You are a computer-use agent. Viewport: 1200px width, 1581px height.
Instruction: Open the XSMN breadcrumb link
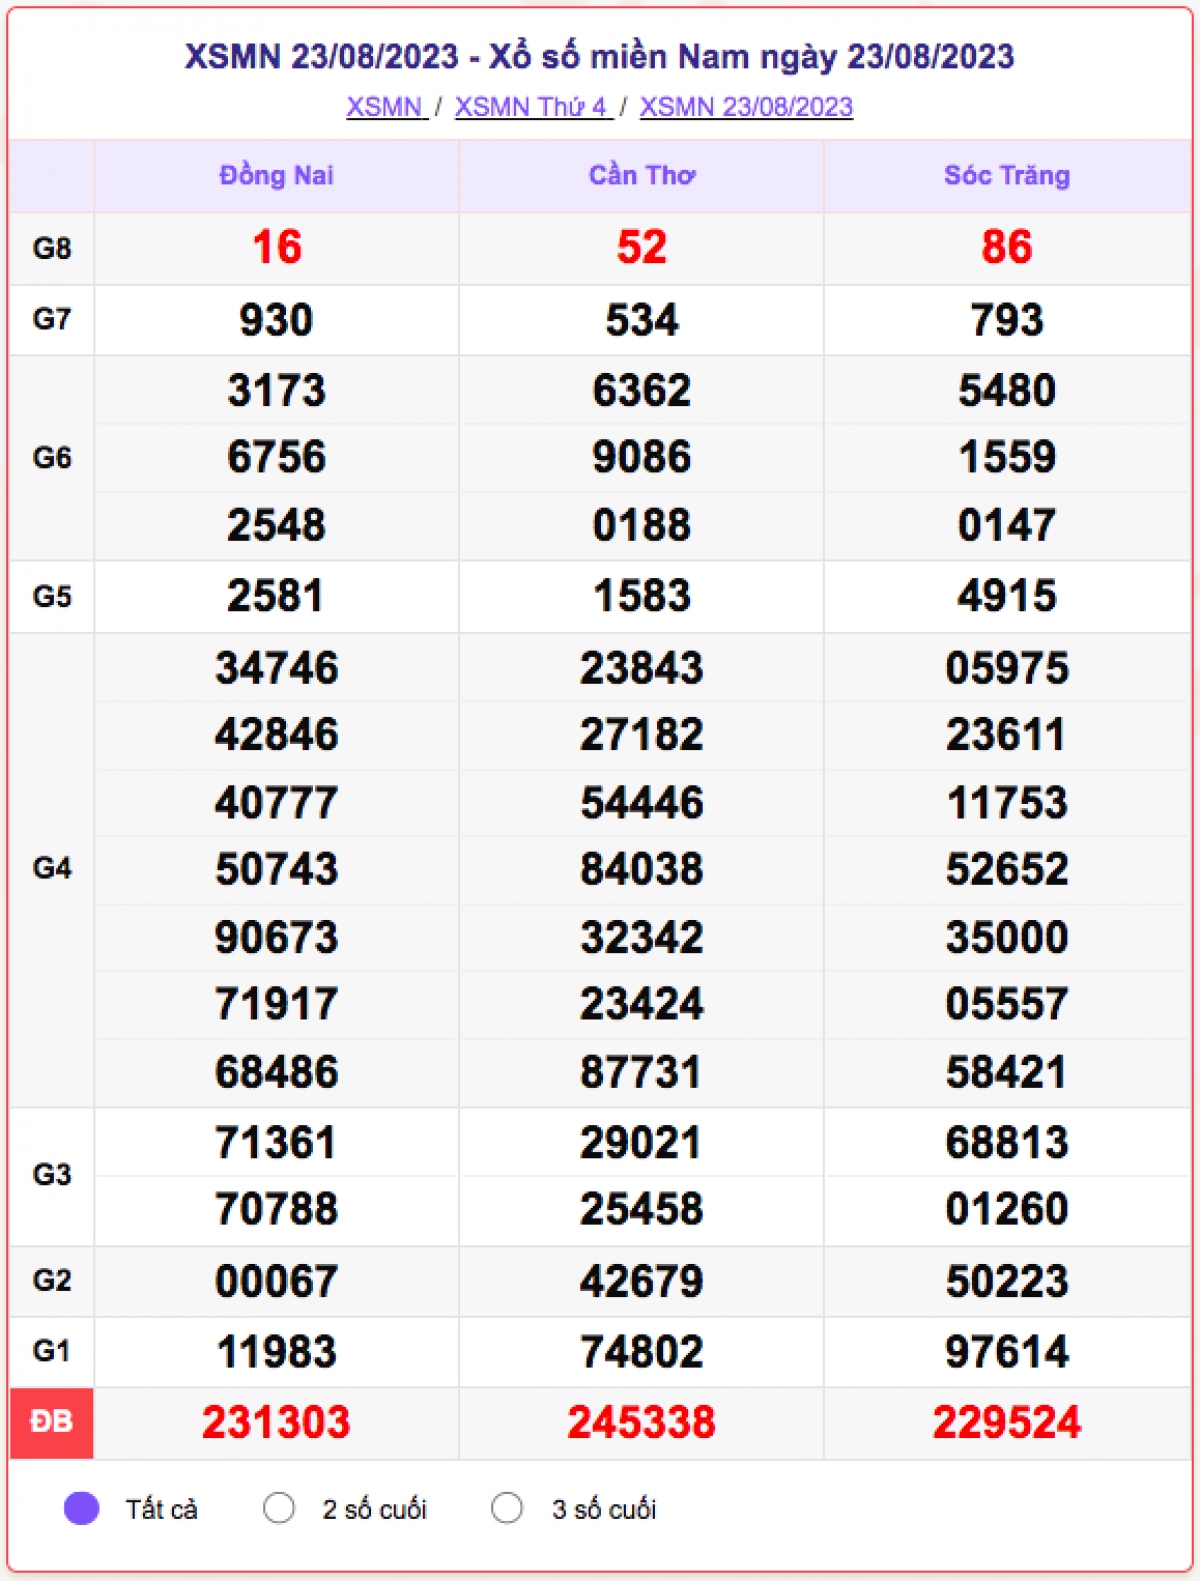coord(386,107)
